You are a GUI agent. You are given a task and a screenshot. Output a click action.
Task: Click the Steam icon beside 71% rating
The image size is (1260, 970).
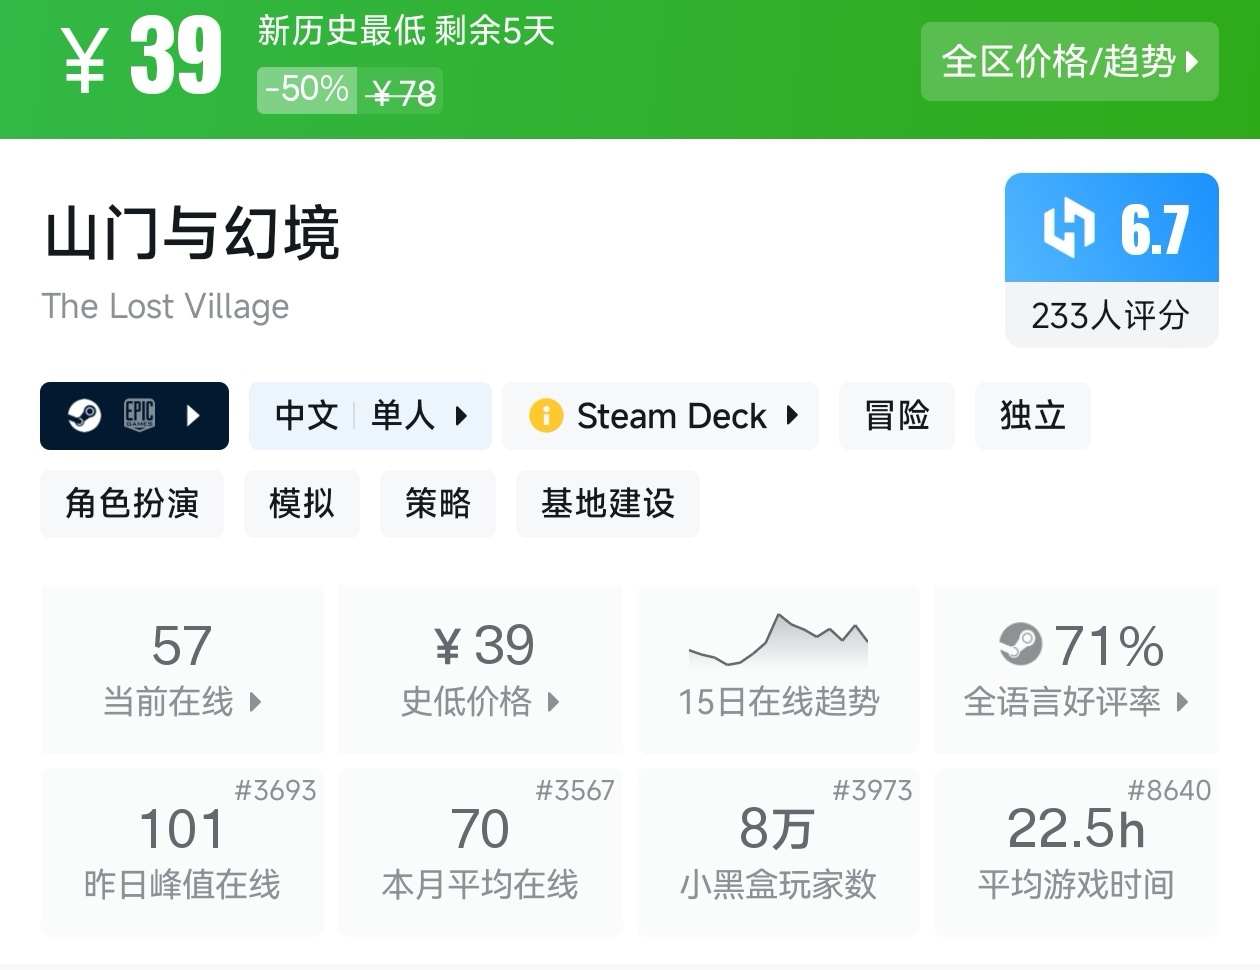tap(1021, 645)
